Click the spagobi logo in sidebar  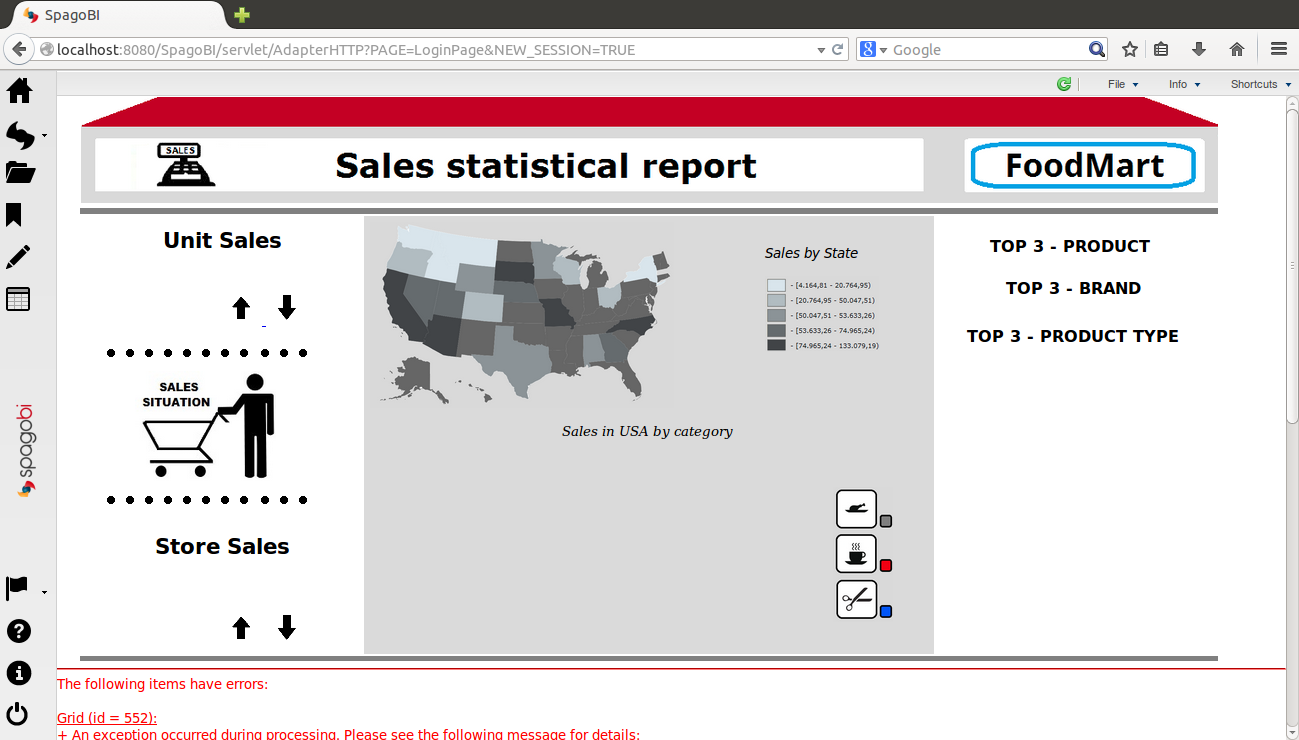(x=25, y=451)
